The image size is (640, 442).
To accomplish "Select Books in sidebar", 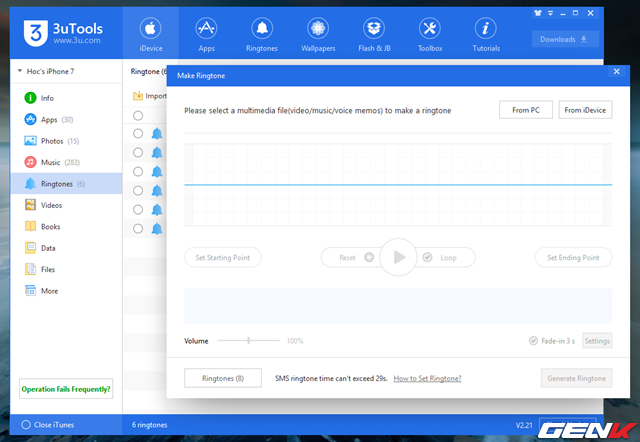I will click(66, 227).
